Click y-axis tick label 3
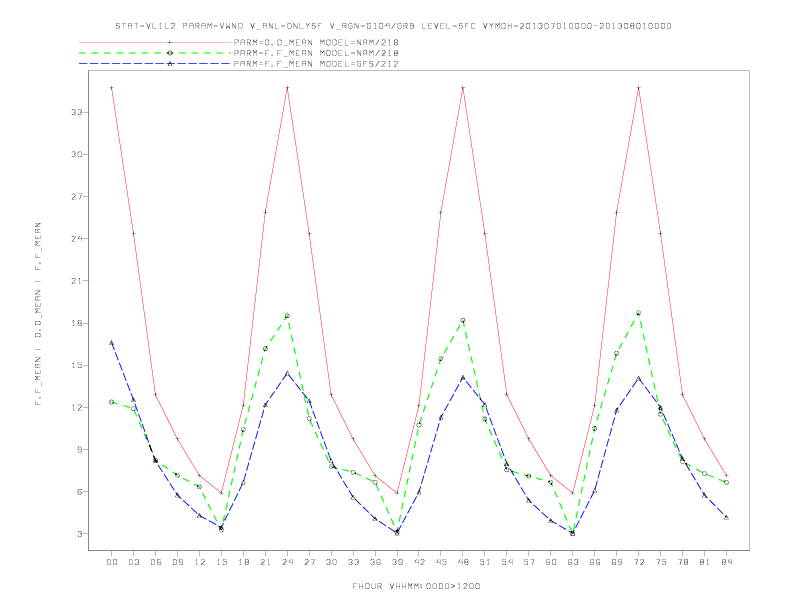The image size is (792, 612). point(79,534)
